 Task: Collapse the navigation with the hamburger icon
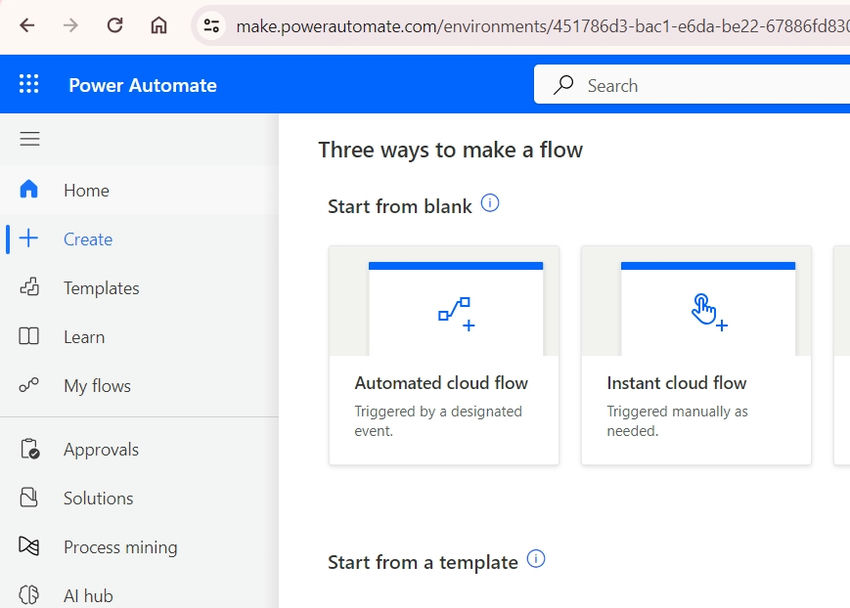coord(29,139)
